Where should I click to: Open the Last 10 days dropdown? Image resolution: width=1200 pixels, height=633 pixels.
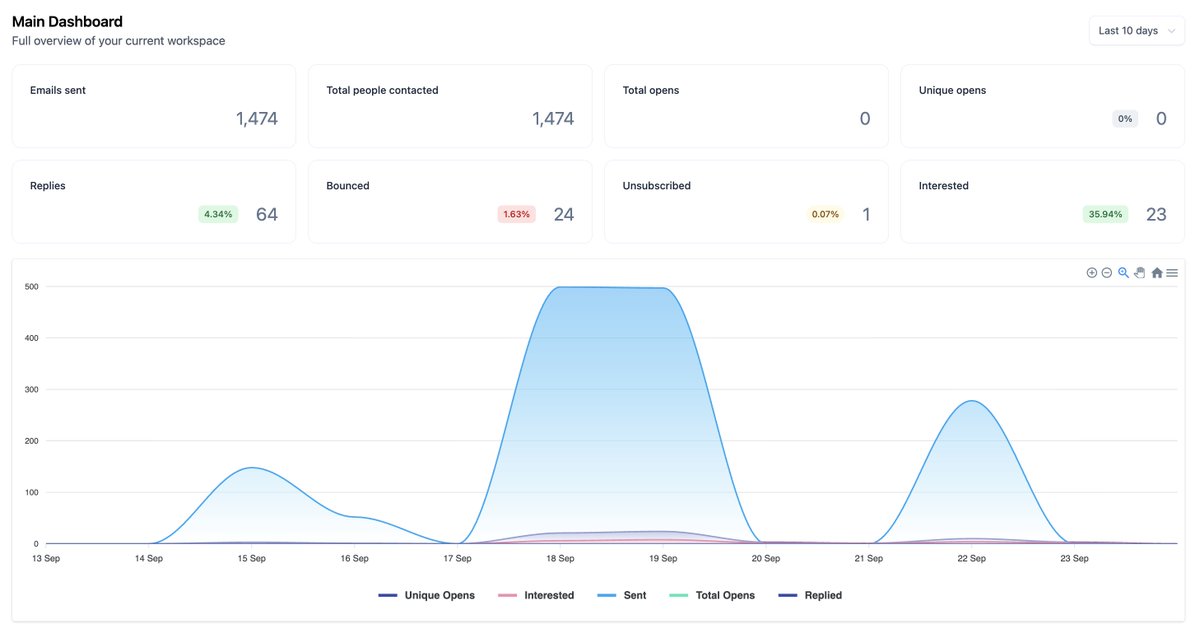(1137, 31)
